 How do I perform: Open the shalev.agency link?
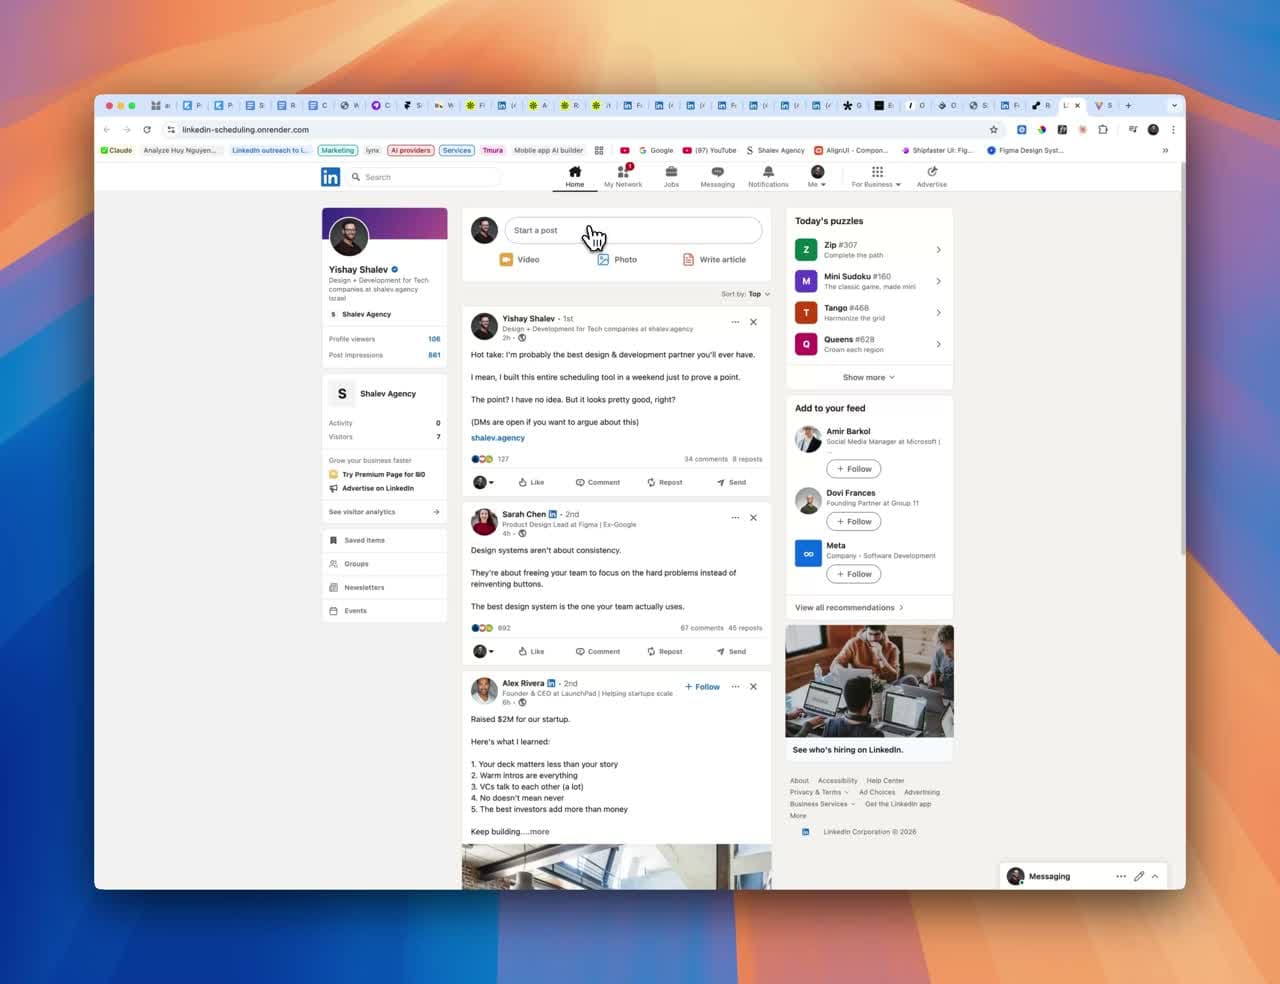(498, 438)
